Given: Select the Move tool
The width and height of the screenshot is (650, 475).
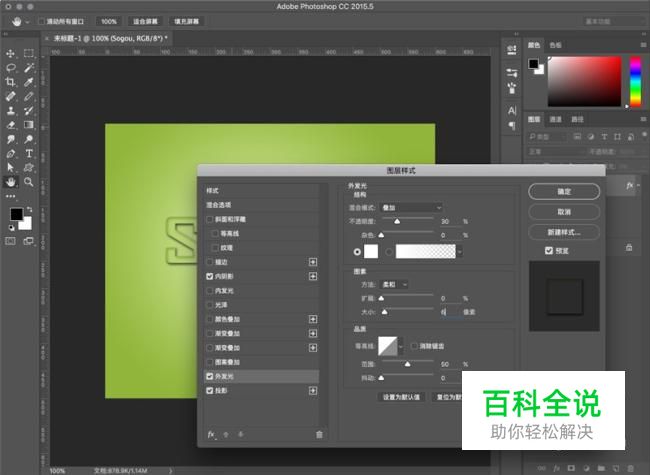Looking at the screenshot, I should pyautogui.click(x=10, y=53).
